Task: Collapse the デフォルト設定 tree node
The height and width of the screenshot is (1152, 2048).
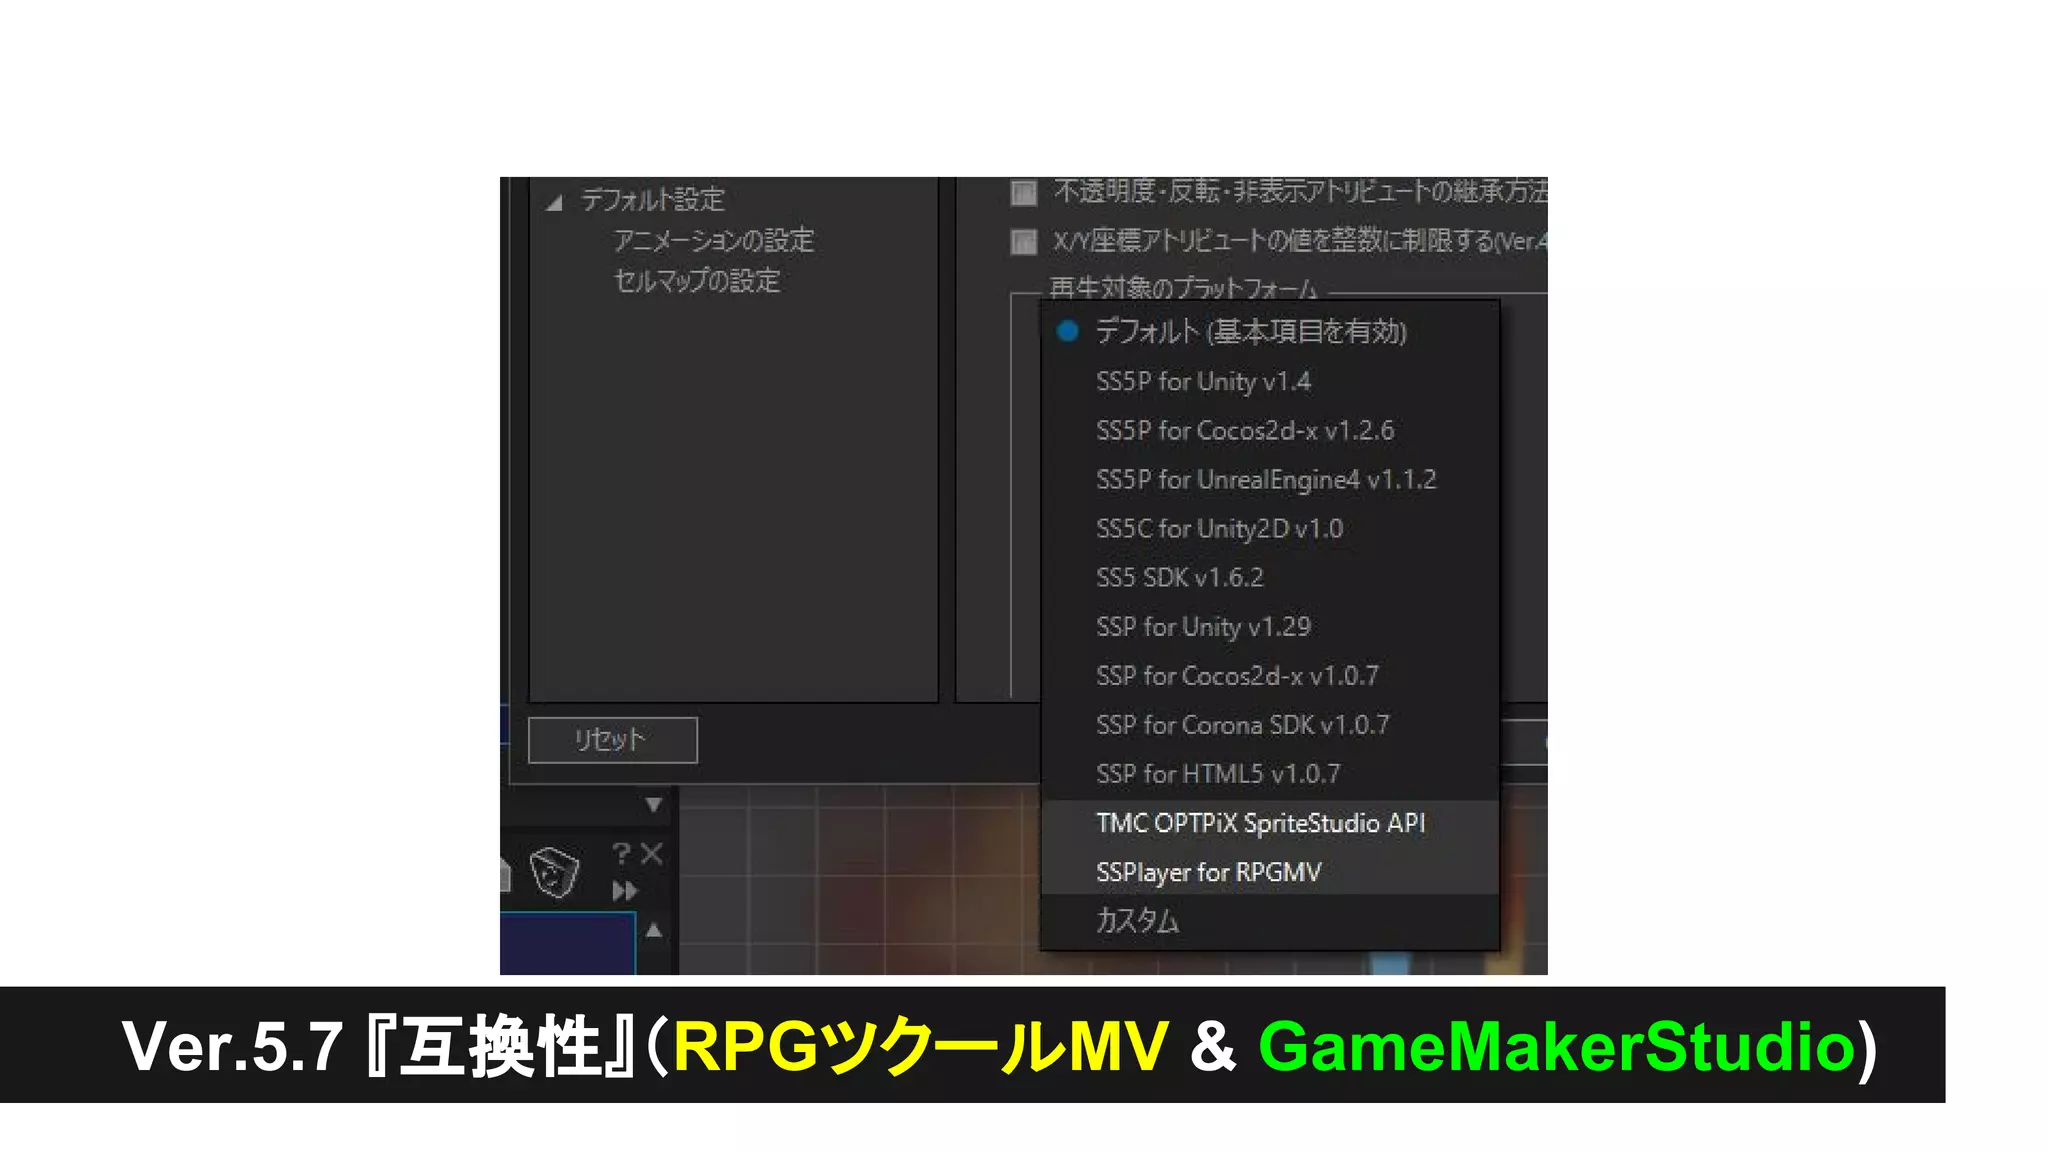Action: [555, 203]
